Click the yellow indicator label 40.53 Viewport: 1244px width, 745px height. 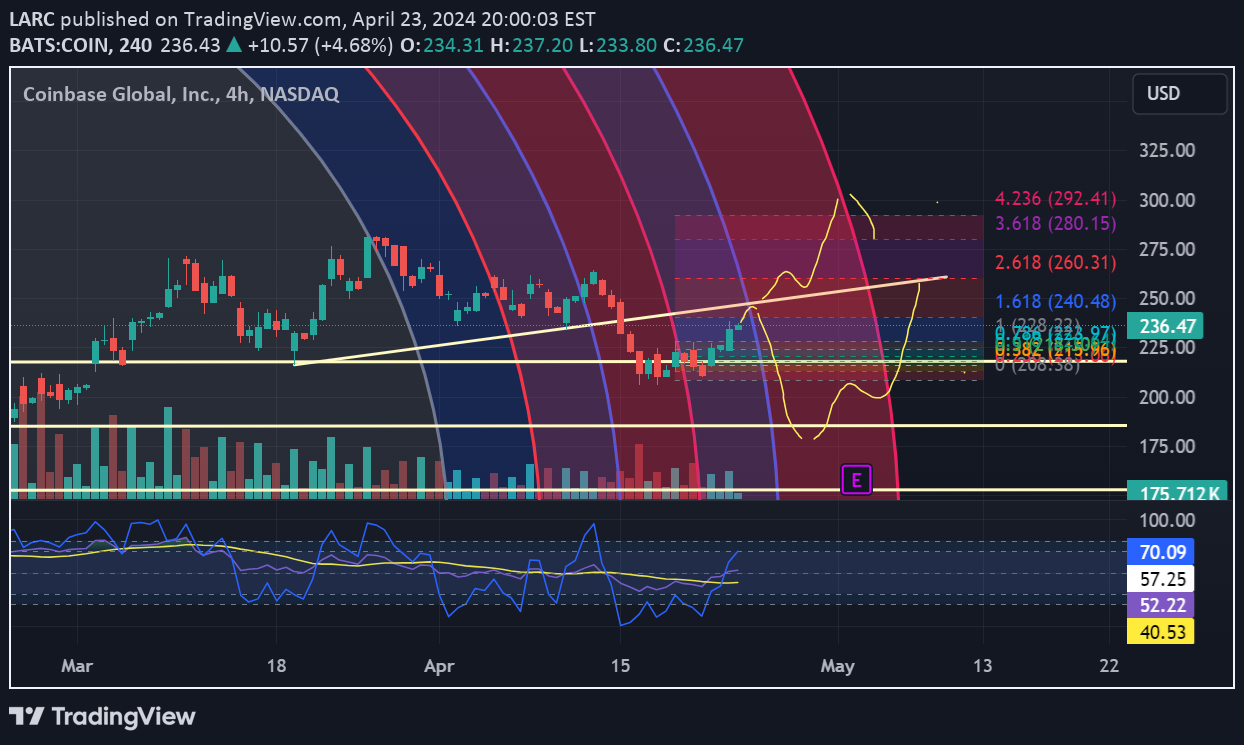tap(1159, 631)
